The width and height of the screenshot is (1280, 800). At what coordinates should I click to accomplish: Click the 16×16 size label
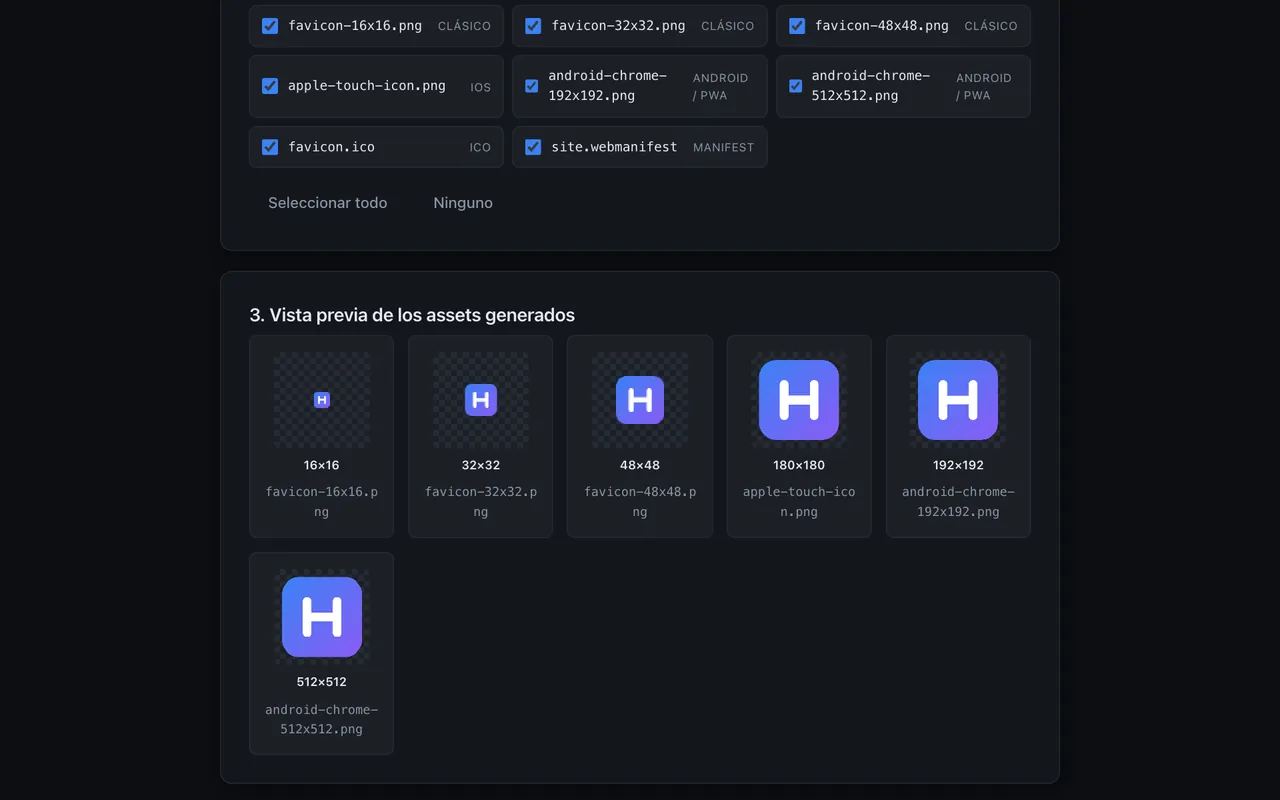(321, 465)
